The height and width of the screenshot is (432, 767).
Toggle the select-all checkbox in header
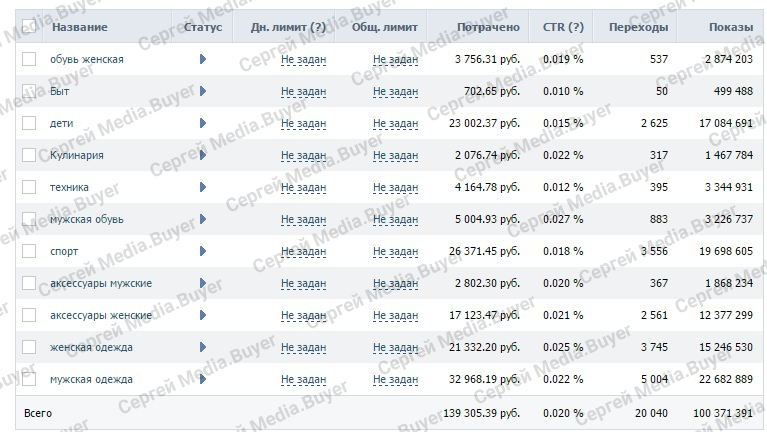click(x=29, y=26)
